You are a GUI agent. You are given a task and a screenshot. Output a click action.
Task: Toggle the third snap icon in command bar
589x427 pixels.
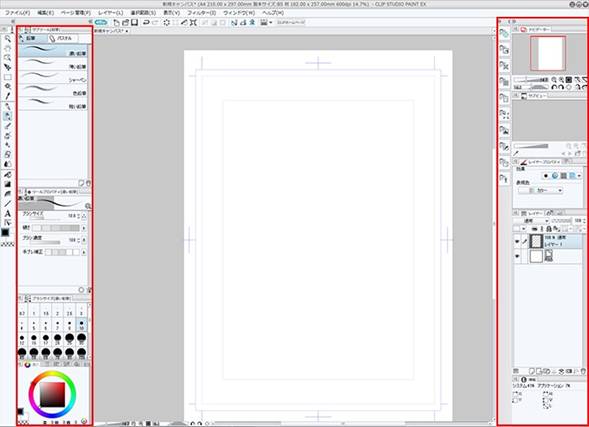coord(252,23)
